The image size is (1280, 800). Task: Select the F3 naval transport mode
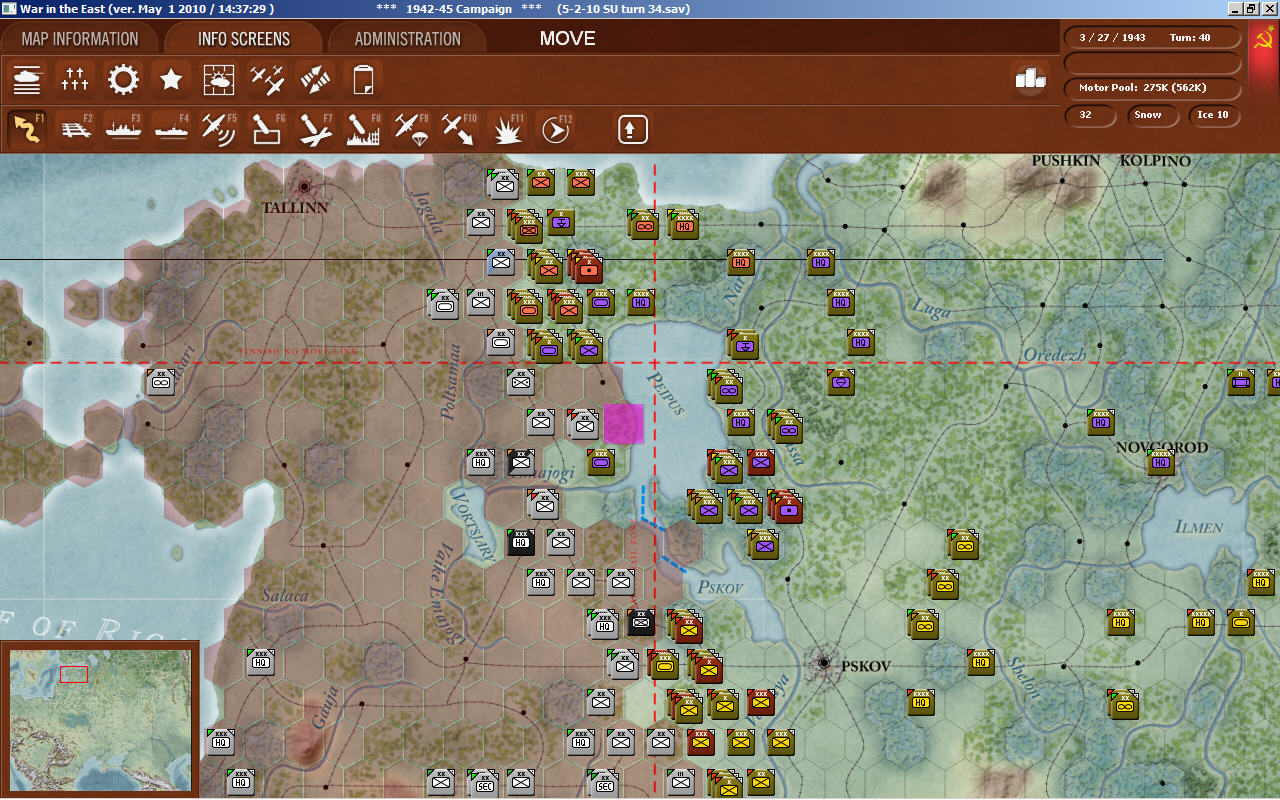[x=123, y=129]
